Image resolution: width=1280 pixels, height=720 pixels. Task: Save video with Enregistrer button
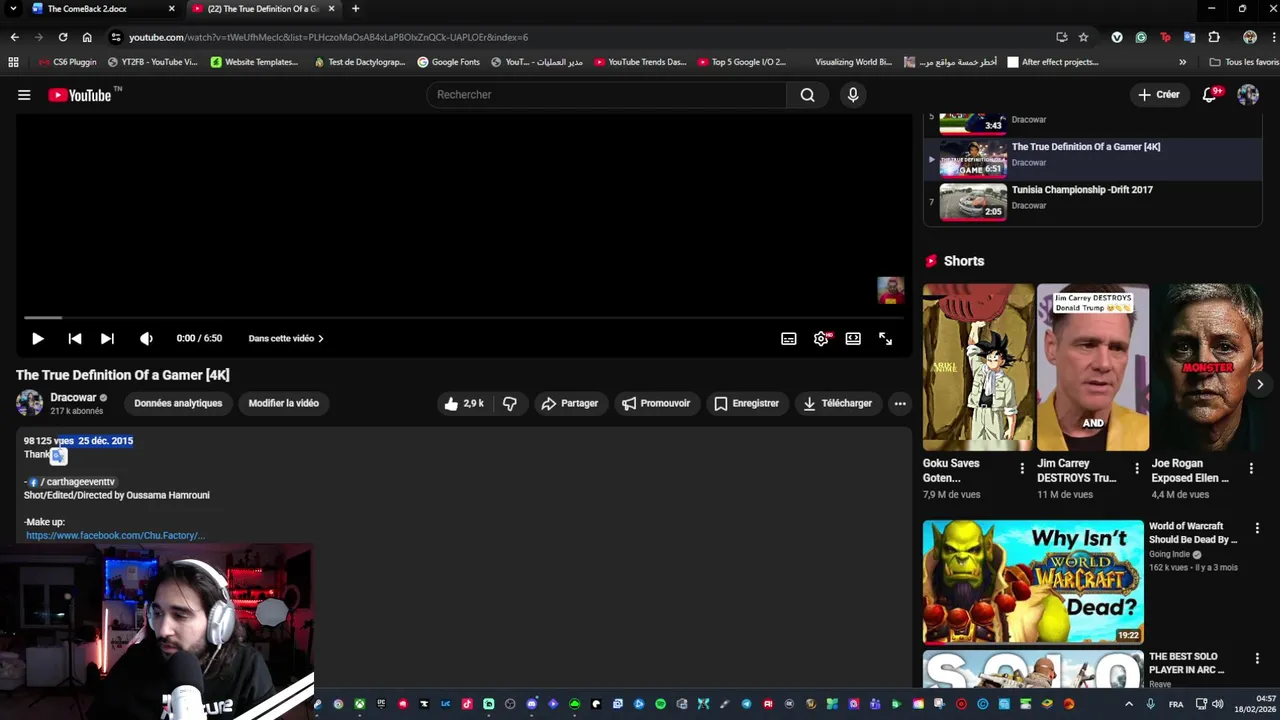746,403
